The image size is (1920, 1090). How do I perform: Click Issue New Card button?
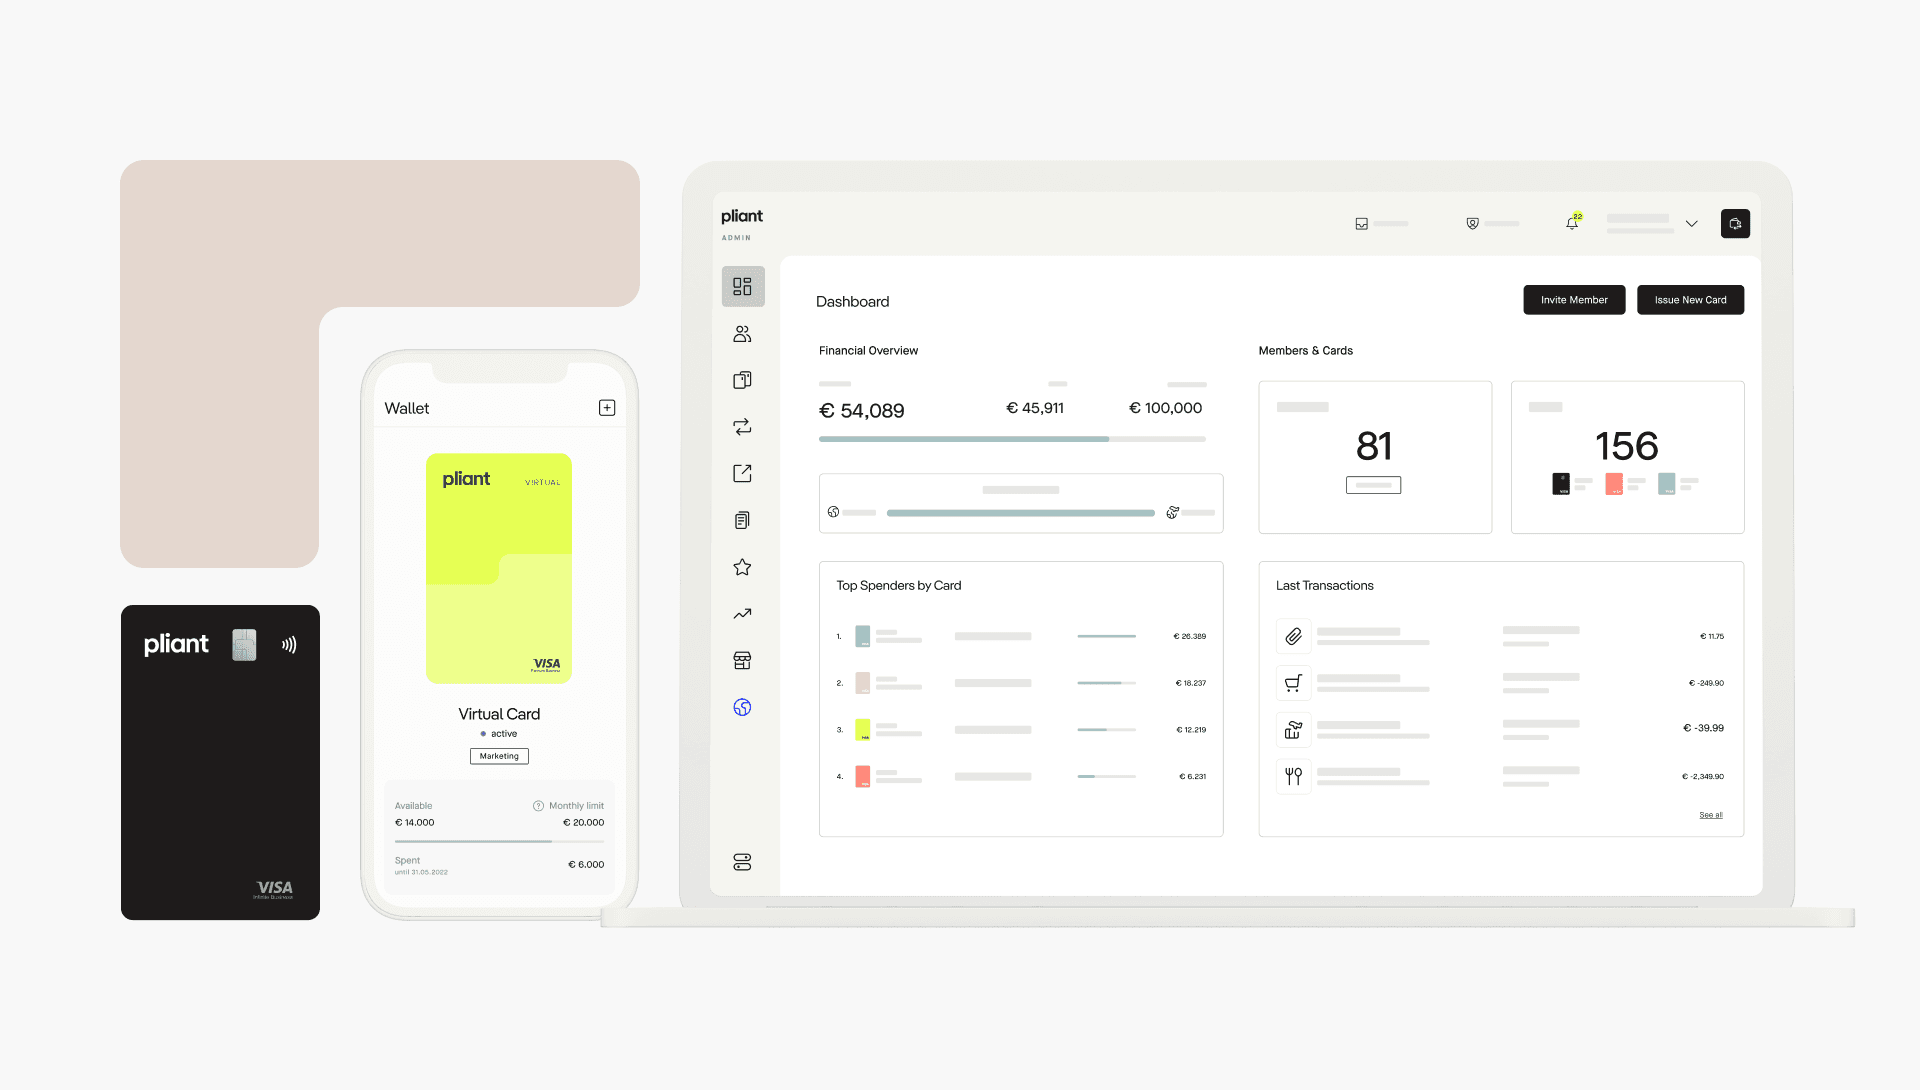coord(1690,300)
